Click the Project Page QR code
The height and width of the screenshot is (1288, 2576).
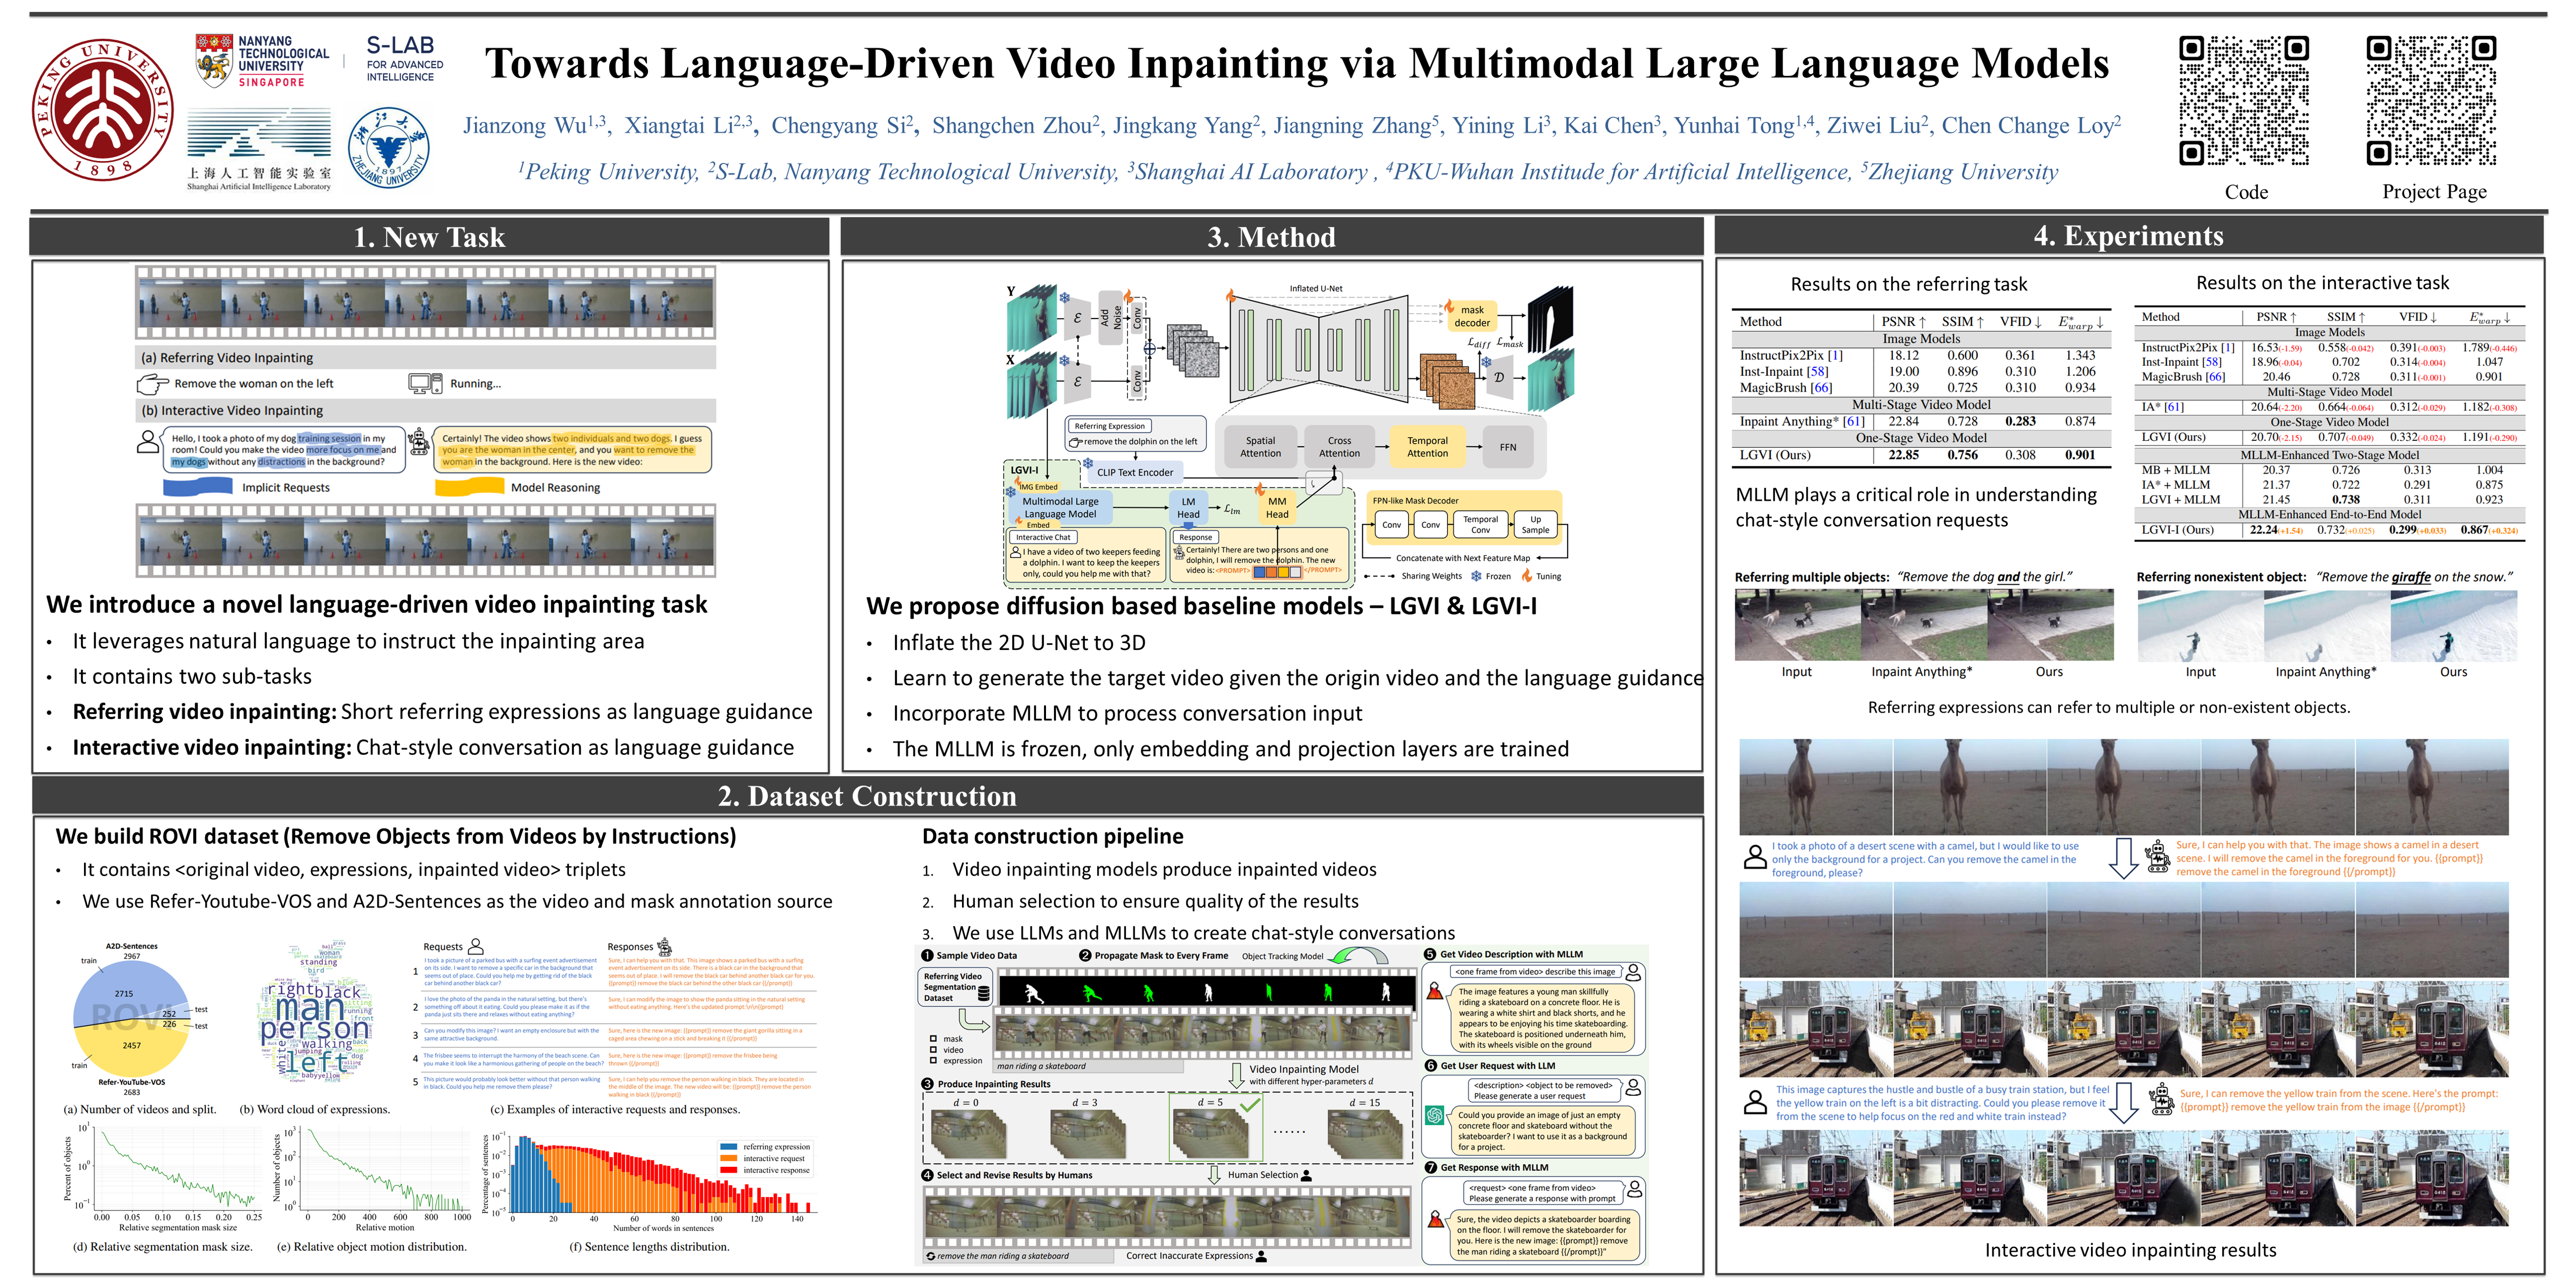(x=2431, y=100)
